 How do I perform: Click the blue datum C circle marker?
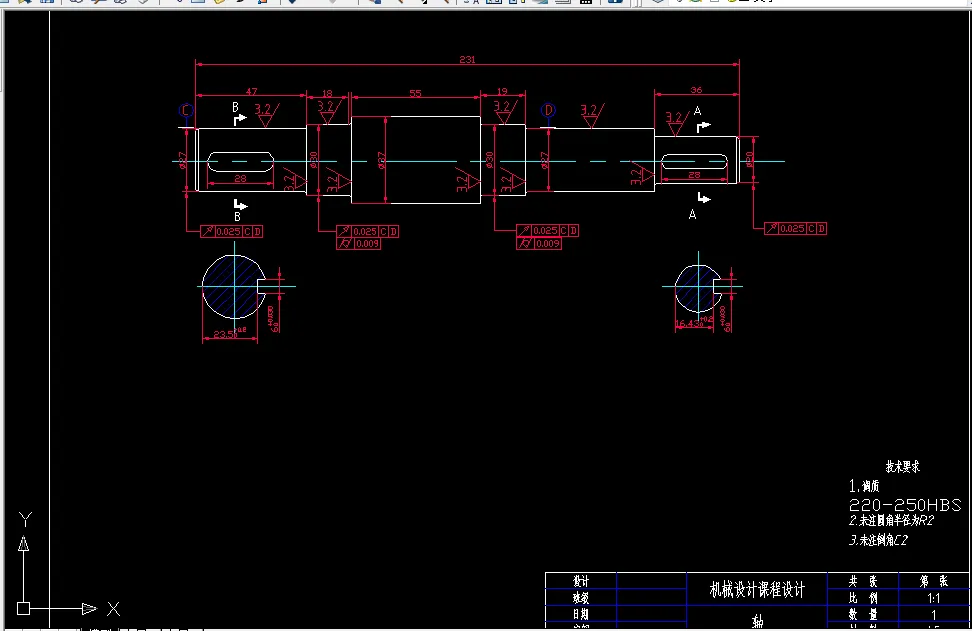[x=186, y=110]
